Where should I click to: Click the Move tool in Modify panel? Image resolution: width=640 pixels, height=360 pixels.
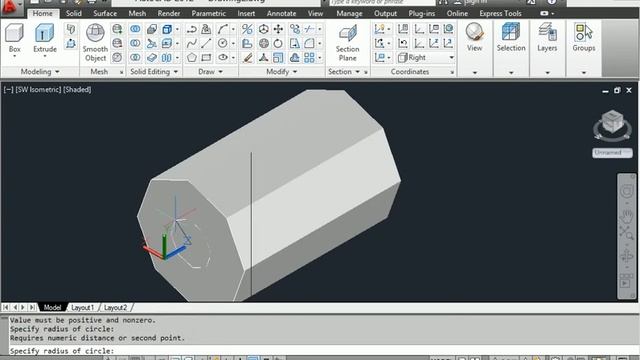(x=278, y=29)
